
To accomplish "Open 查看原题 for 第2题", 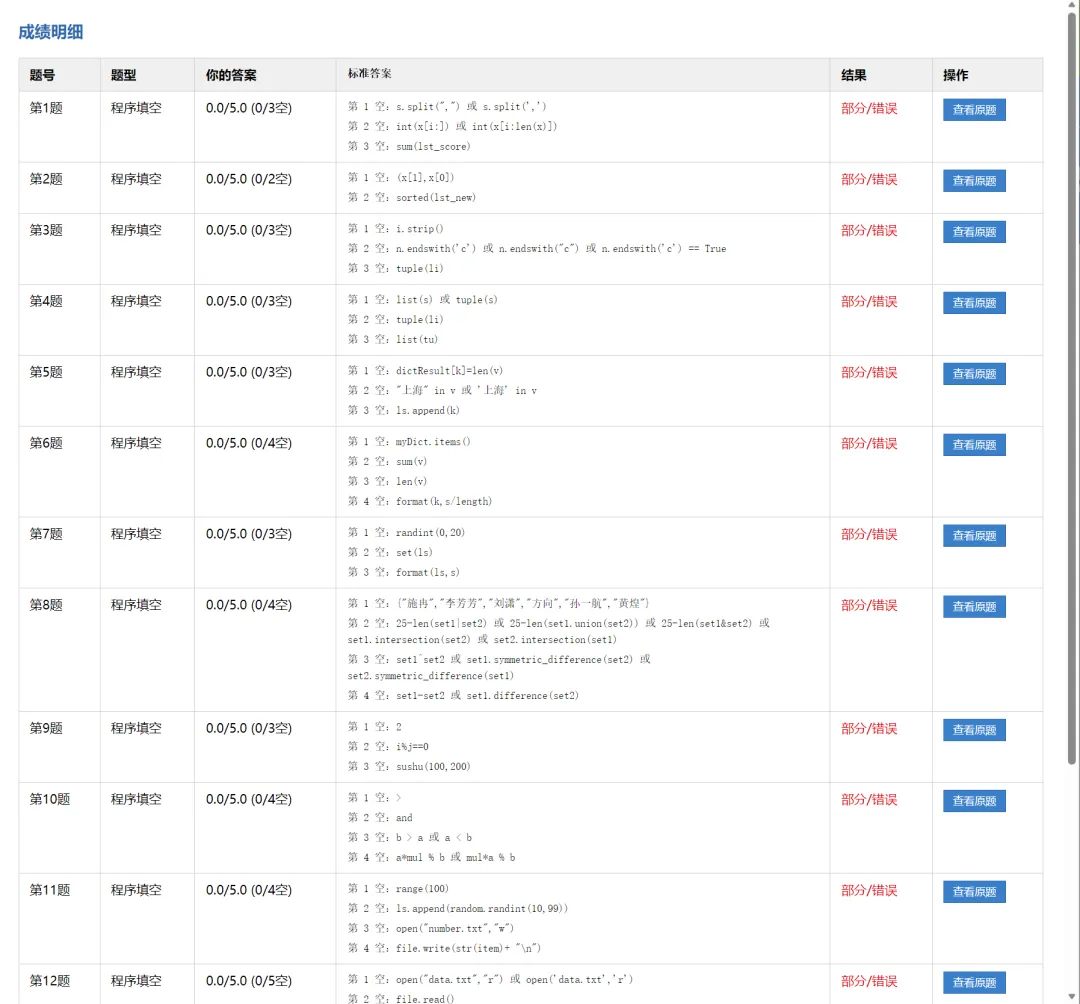I will pos(974,180).
